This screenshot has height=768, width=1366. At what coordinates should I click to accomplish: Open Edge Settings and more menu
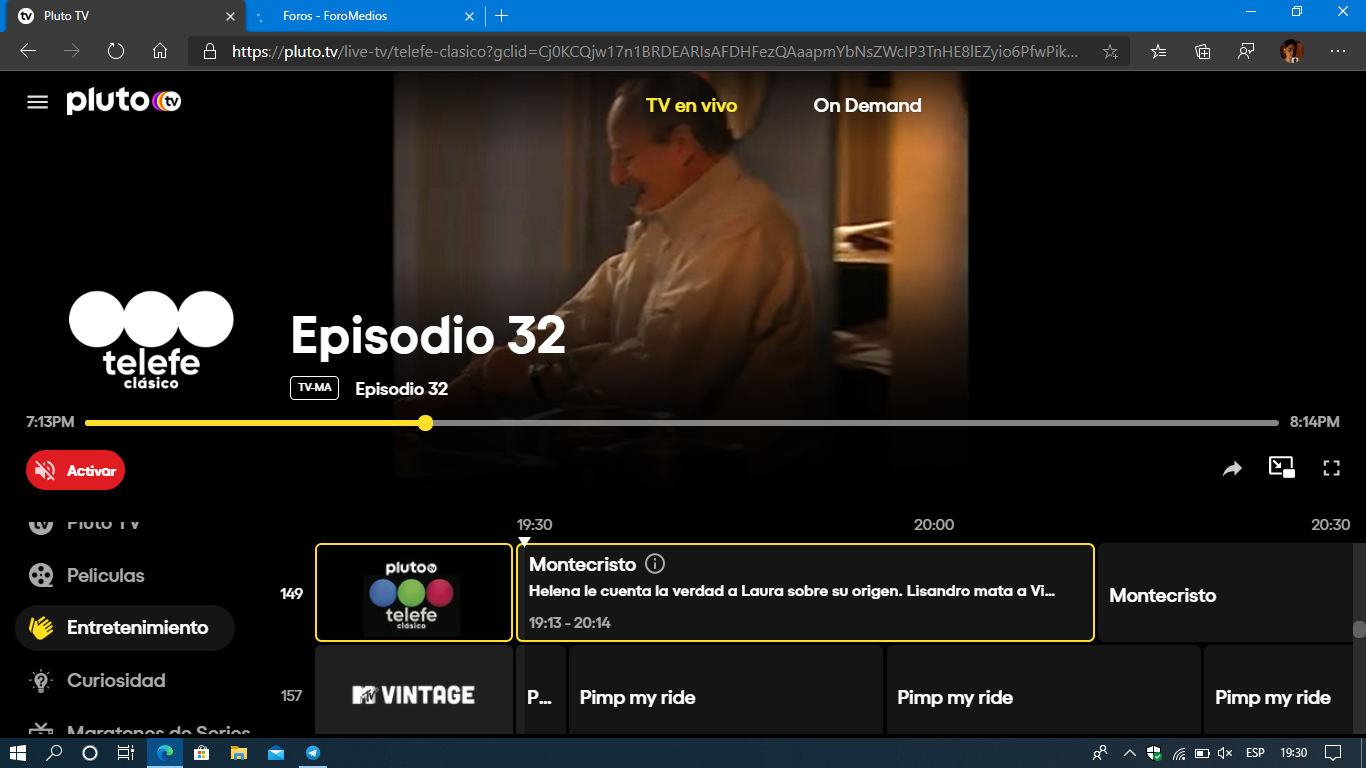click(x=1338, y=51)
